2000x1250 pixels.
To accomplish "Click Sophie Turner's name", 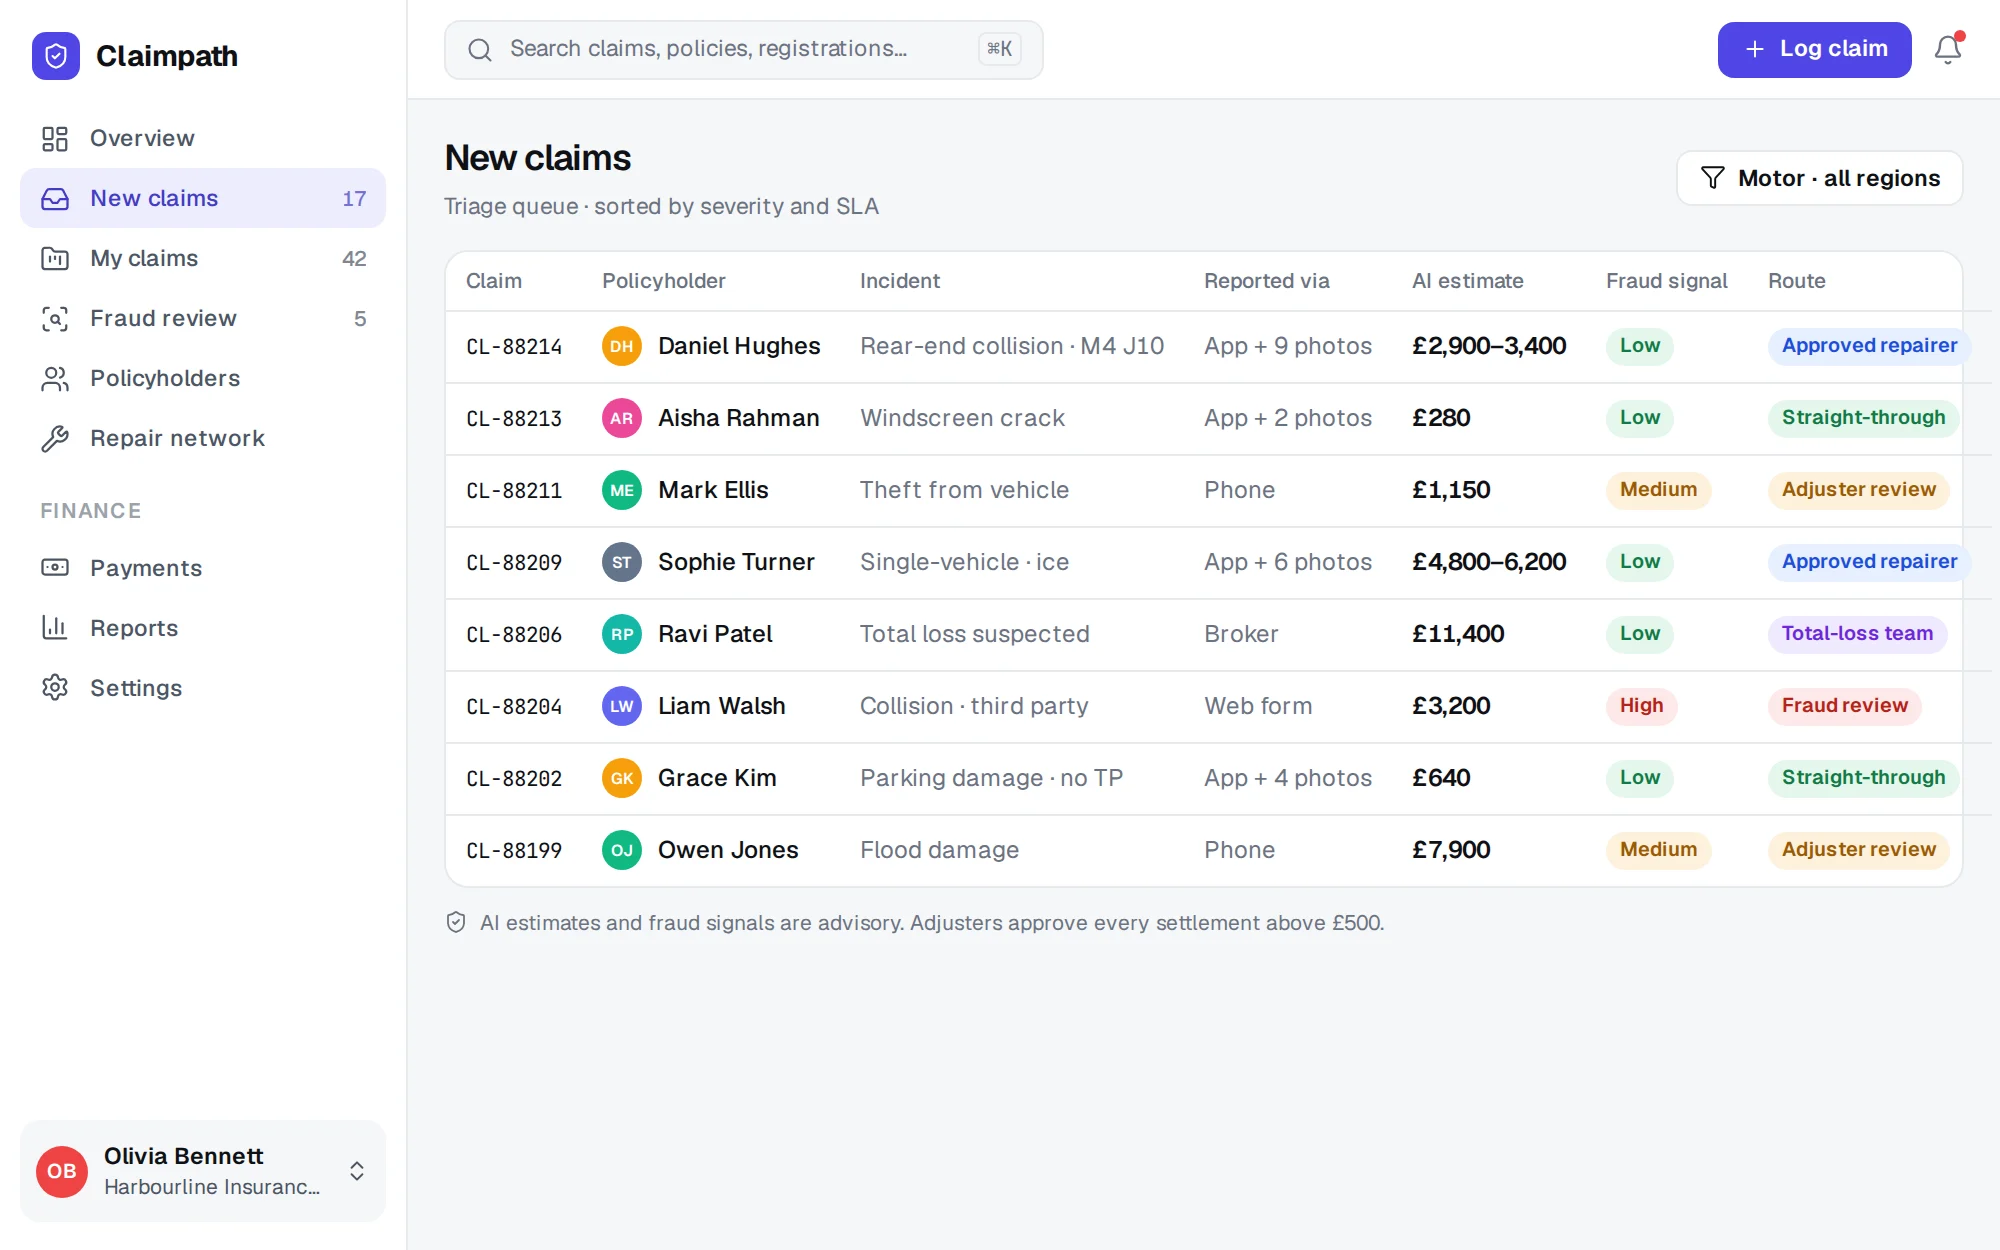I will tap(736, 562).
